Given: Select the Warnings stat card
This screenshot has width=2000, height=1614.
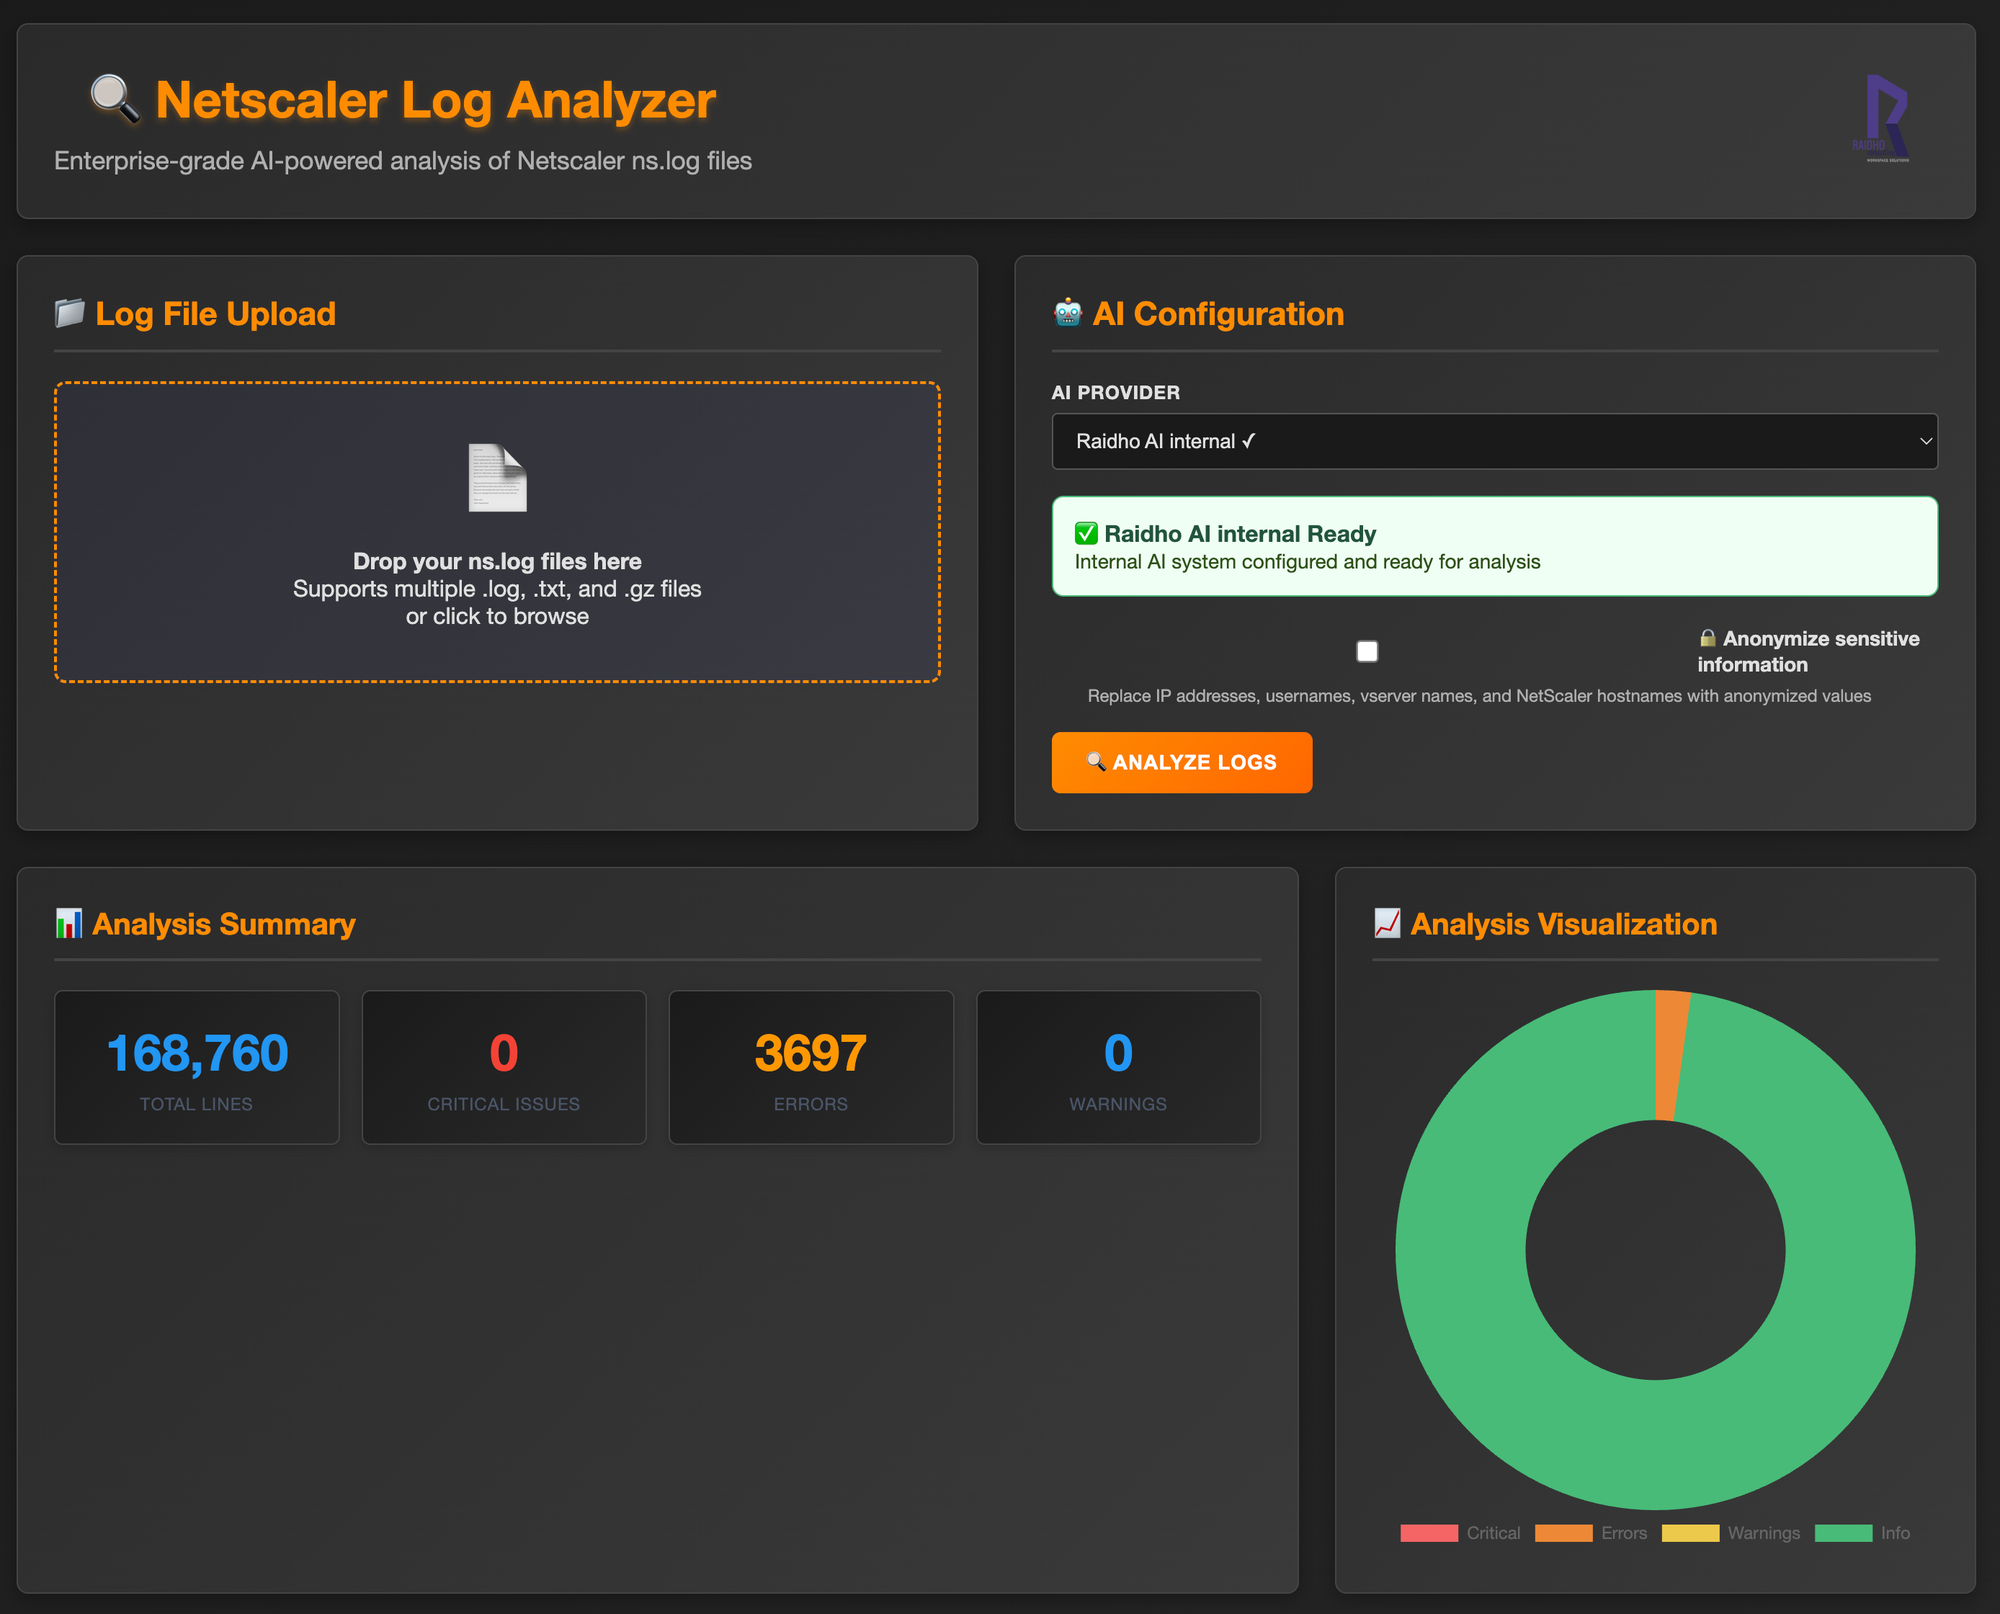Looking at the screenshot, I should (x=1118, y=1067).
